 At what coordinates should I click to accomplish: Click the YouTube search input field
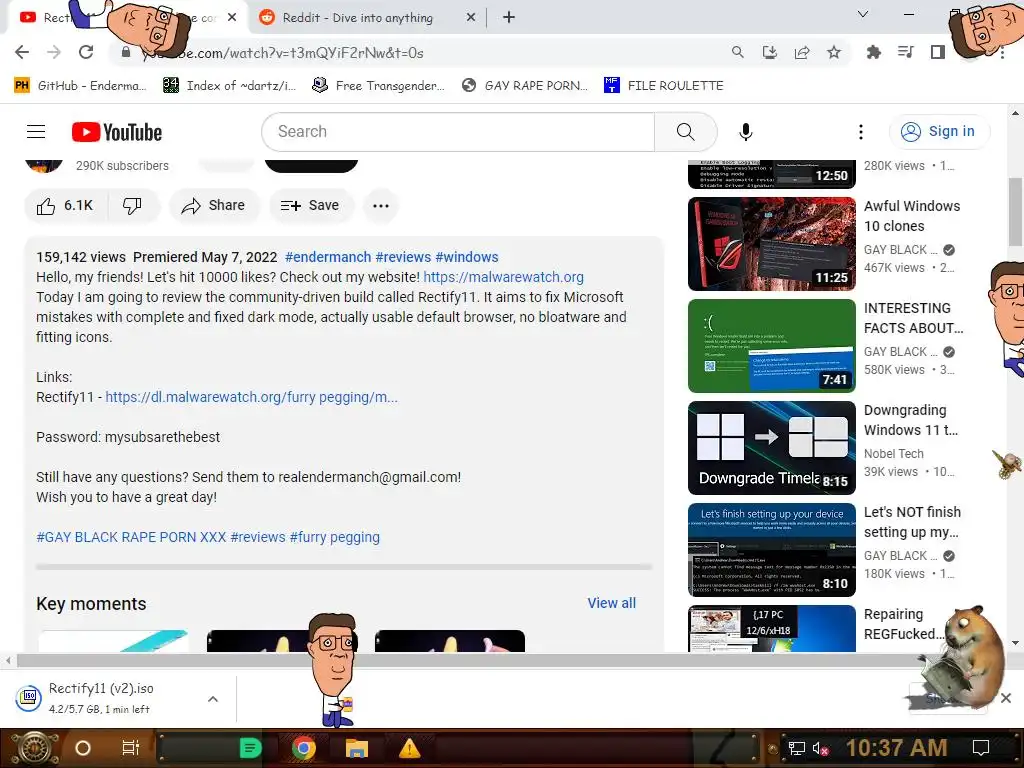(x=458, y=132)
